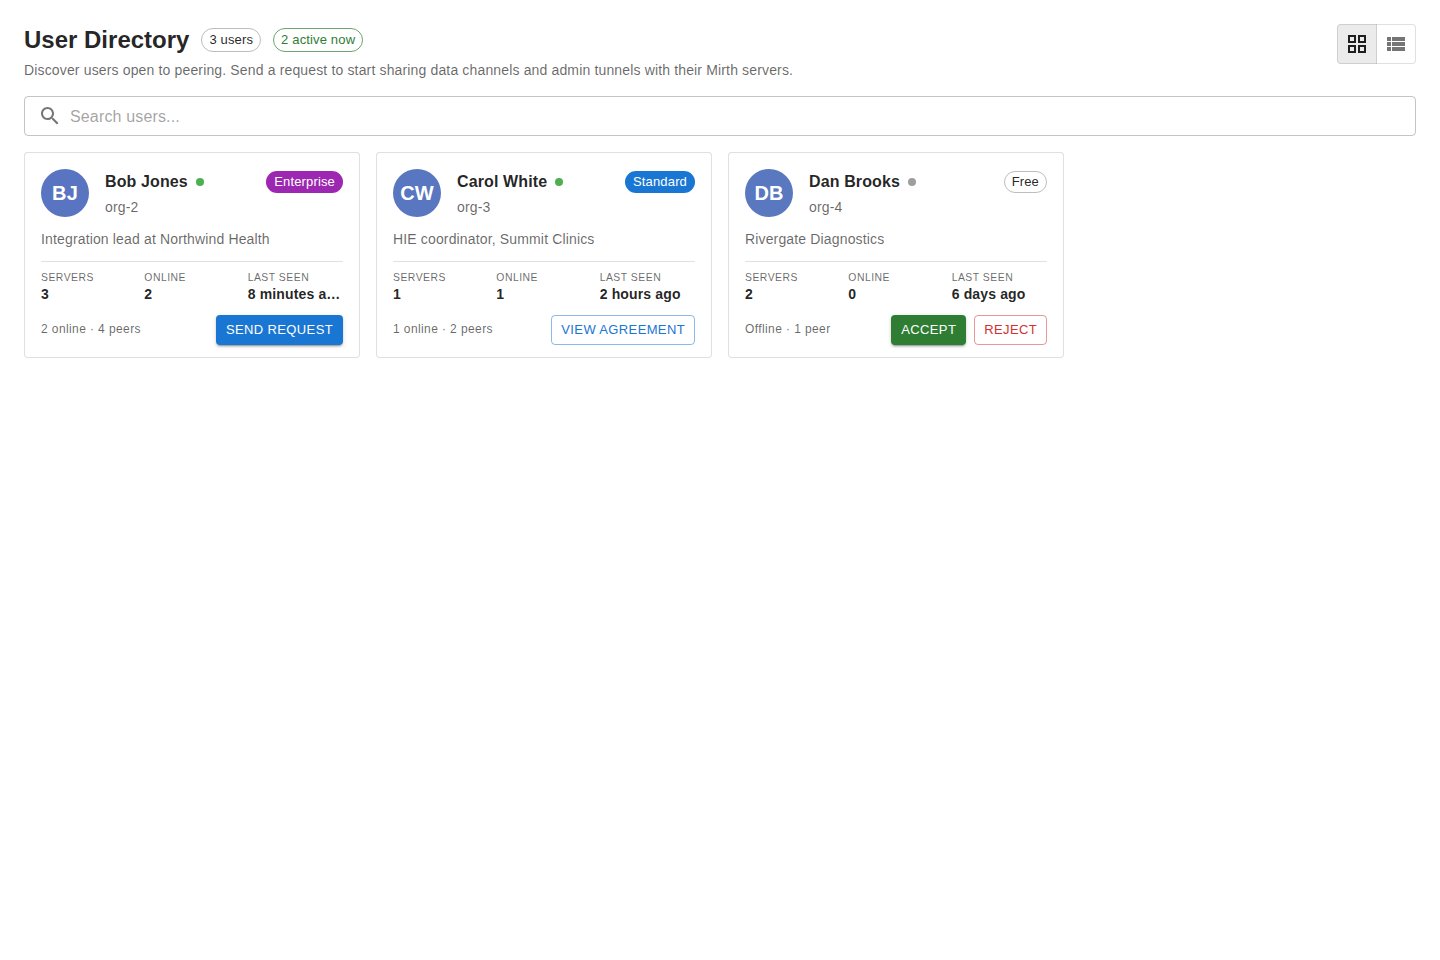The height and width of the screenshot is (960, 1440).
Task: Accept Dan Brooks' peering request
Action: tap(928, 330)
